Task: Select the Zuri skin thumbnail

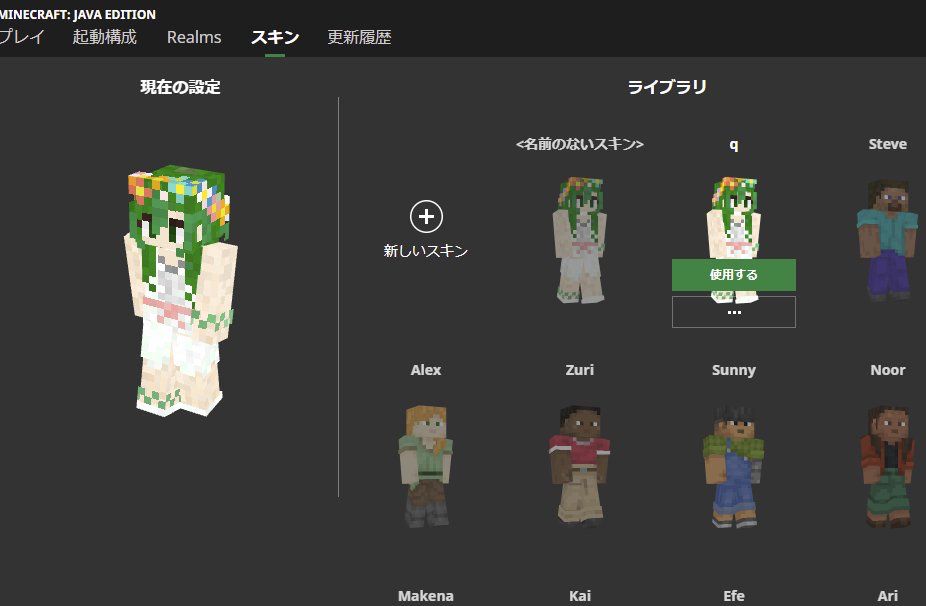Action: point(580,466)
